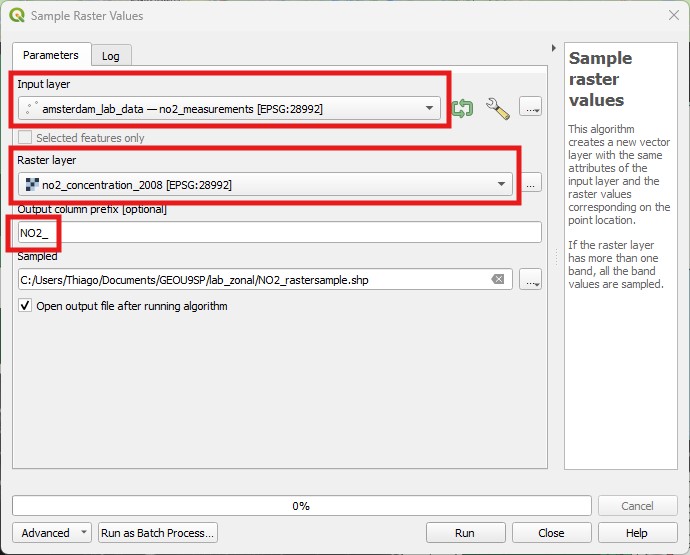Viewport: 690px width, 555px height.
Task: Browse output file location ellipsis button
Action: 530,279
